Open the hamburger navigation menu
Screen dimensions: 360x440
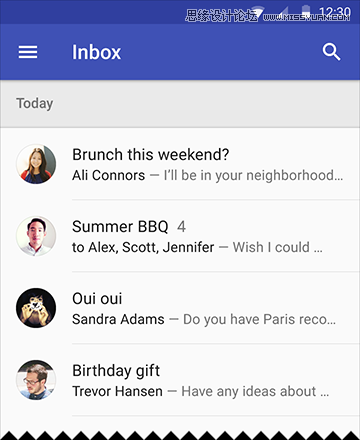[x=28, y=52]
